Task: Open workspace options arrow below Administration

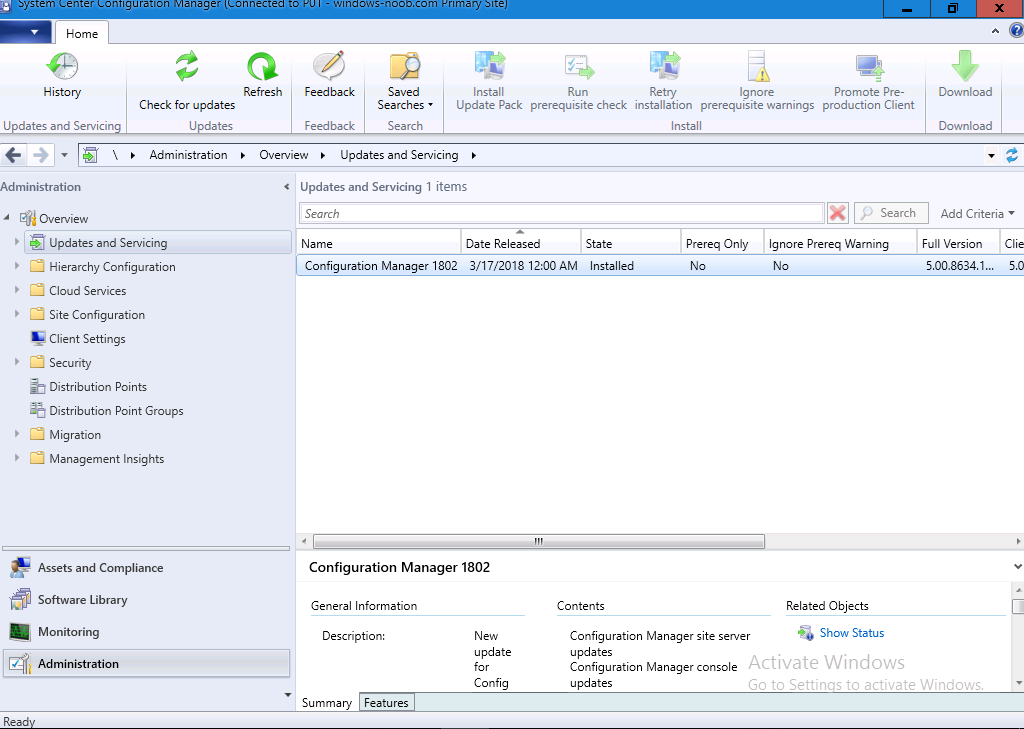Action: click(x=287, y=695)
